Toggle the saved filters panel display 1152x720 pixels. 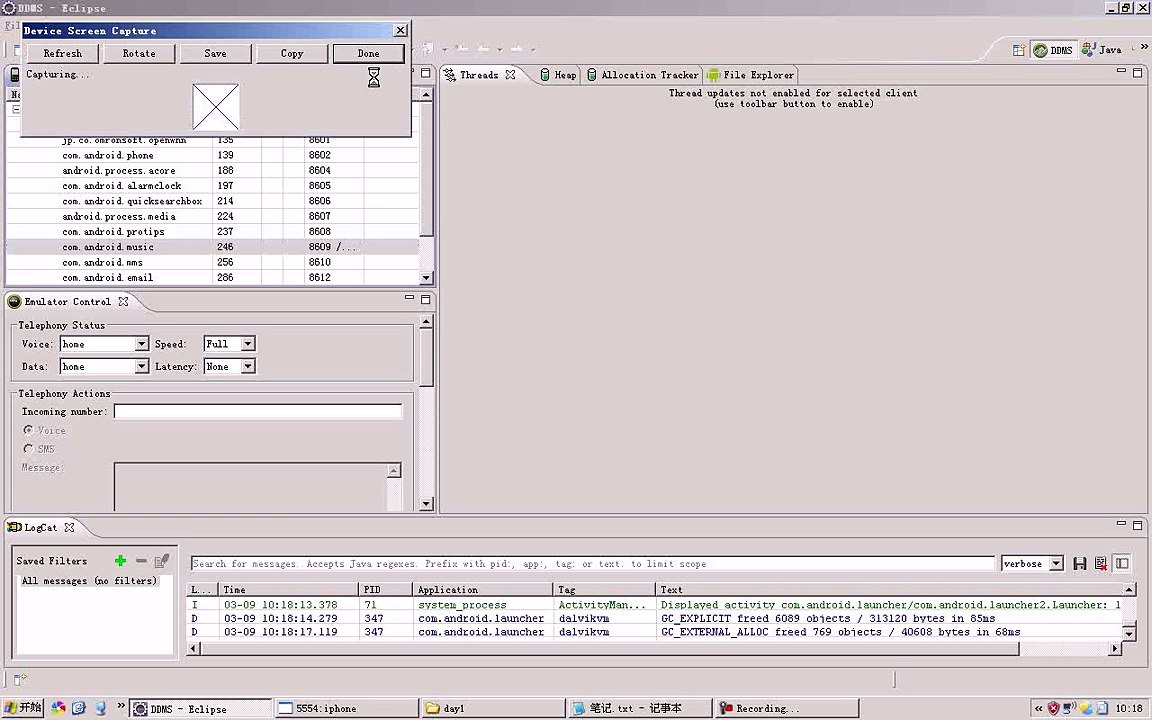pyautogui.click(x=1122, y=564)
